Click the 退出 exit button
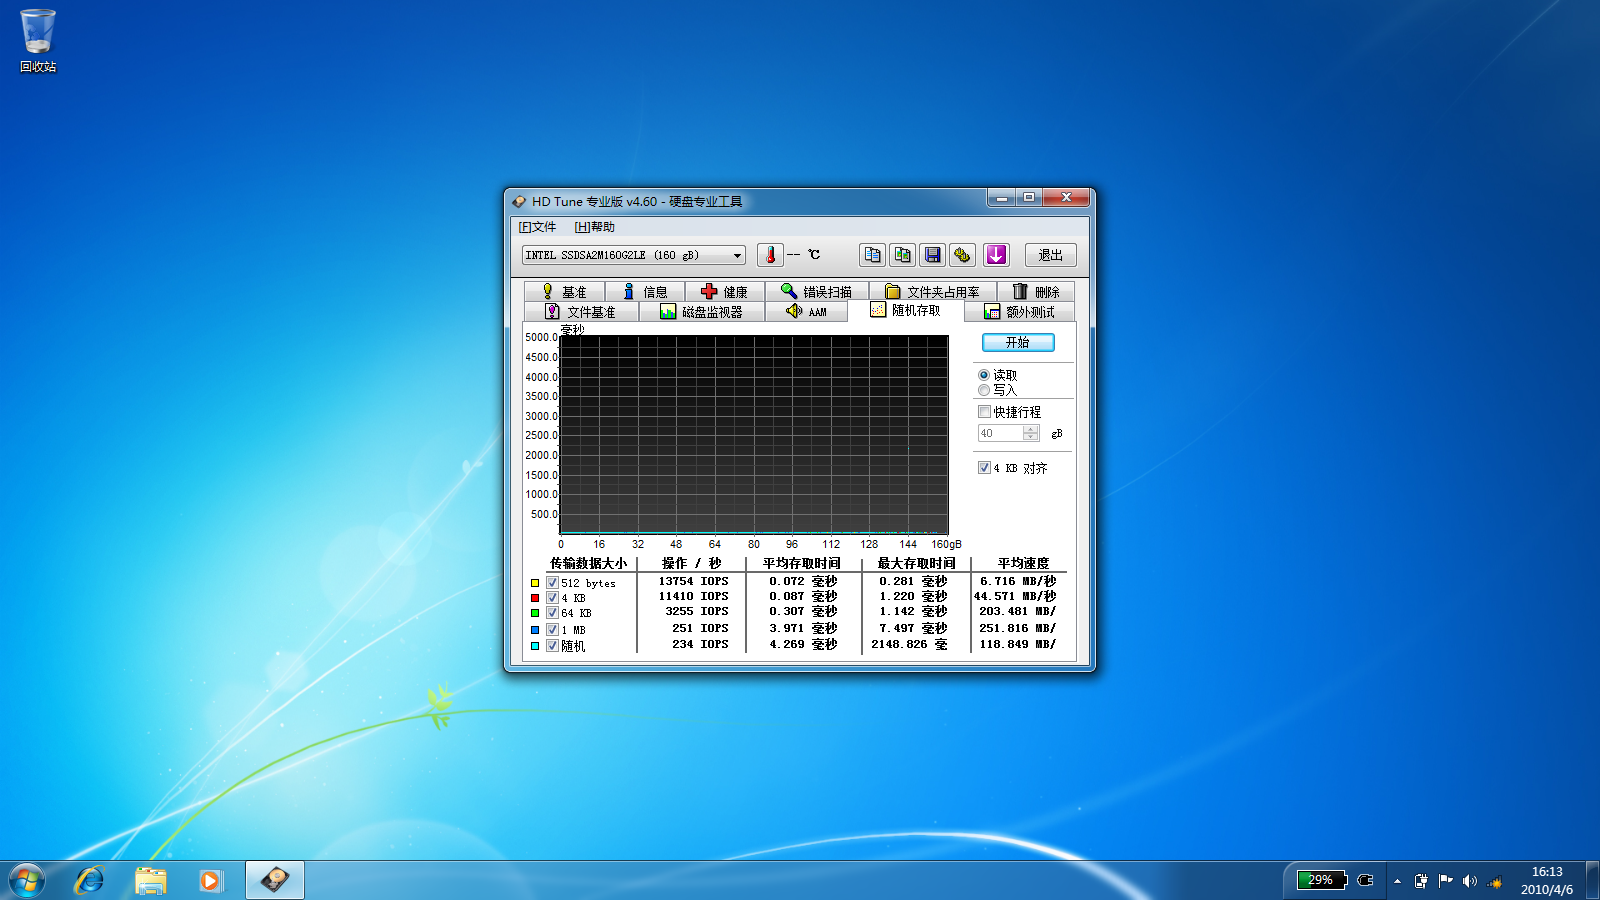Screen dimensions: 1600x900 (1050, 256)
